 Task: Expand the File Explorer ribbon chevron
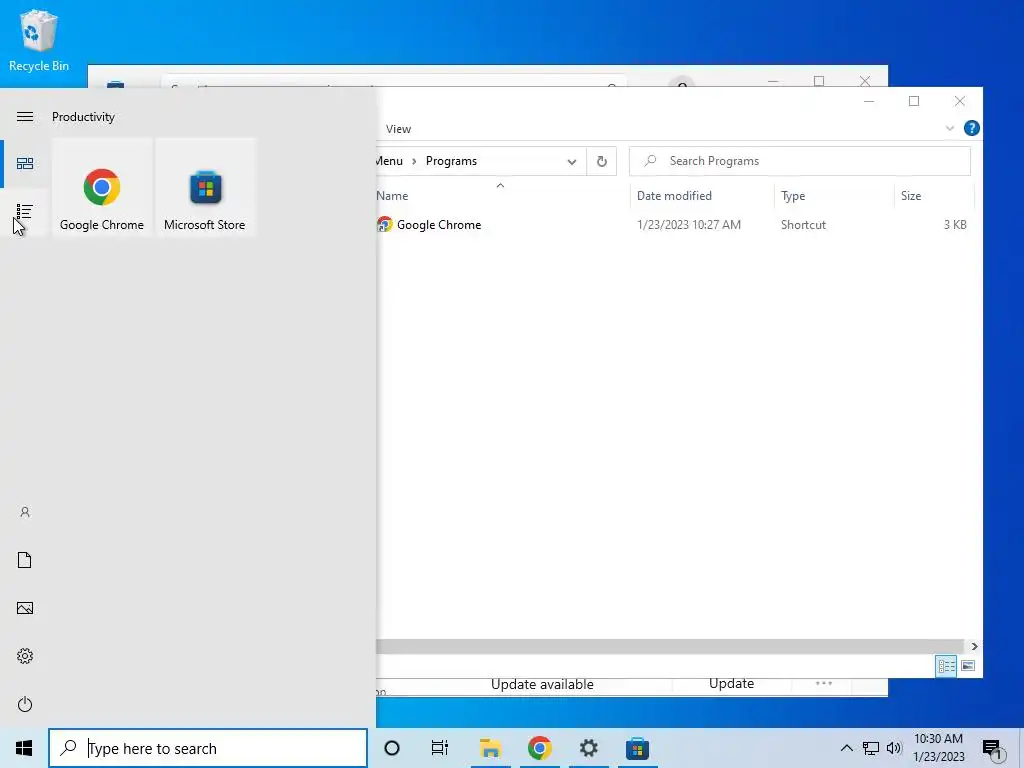(x=950, y=129)
